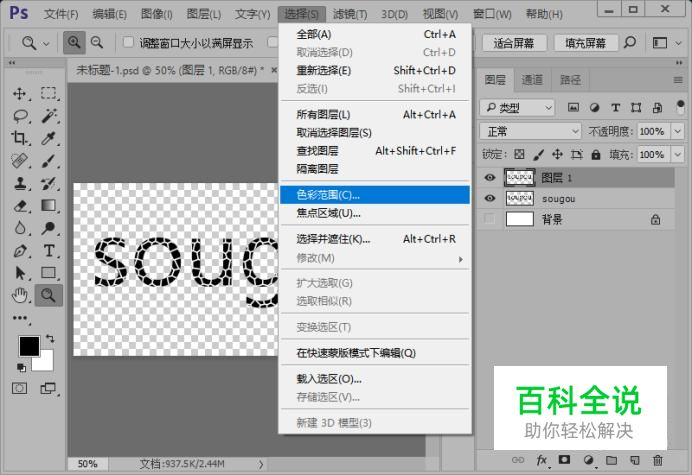Select the Pen tool
This screenshot has width=692, height=475.
(19, 251)
